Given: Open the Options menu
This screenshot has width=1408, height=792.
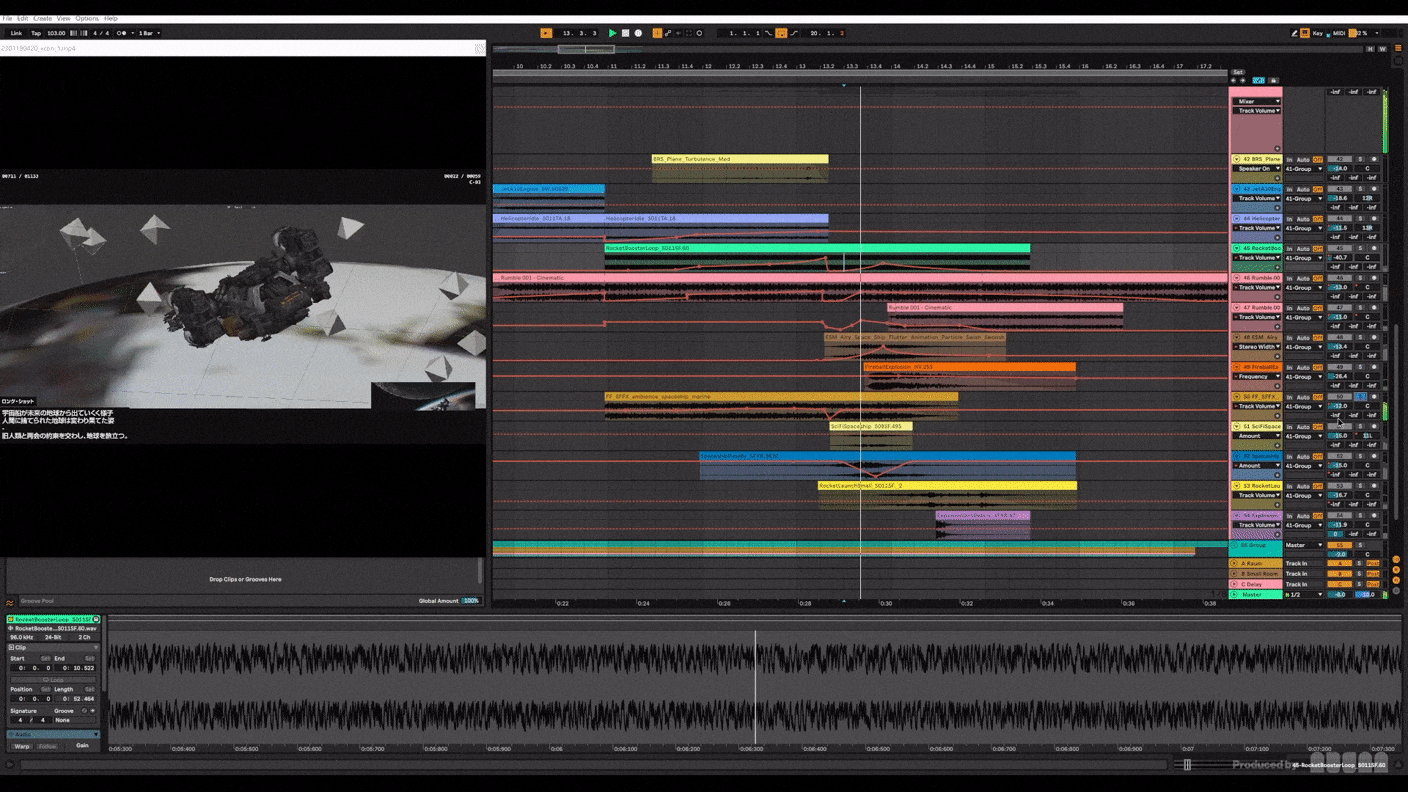Looking at the screenshot, I should point(87,18).
